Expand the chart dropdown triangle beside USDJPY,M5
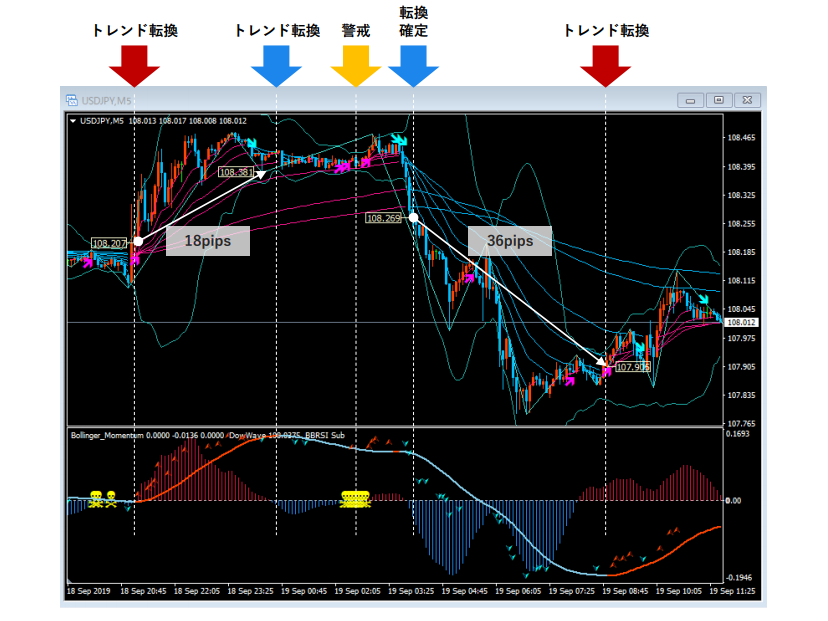This screenshot has height=621, width=828. [x=73, y=121]
